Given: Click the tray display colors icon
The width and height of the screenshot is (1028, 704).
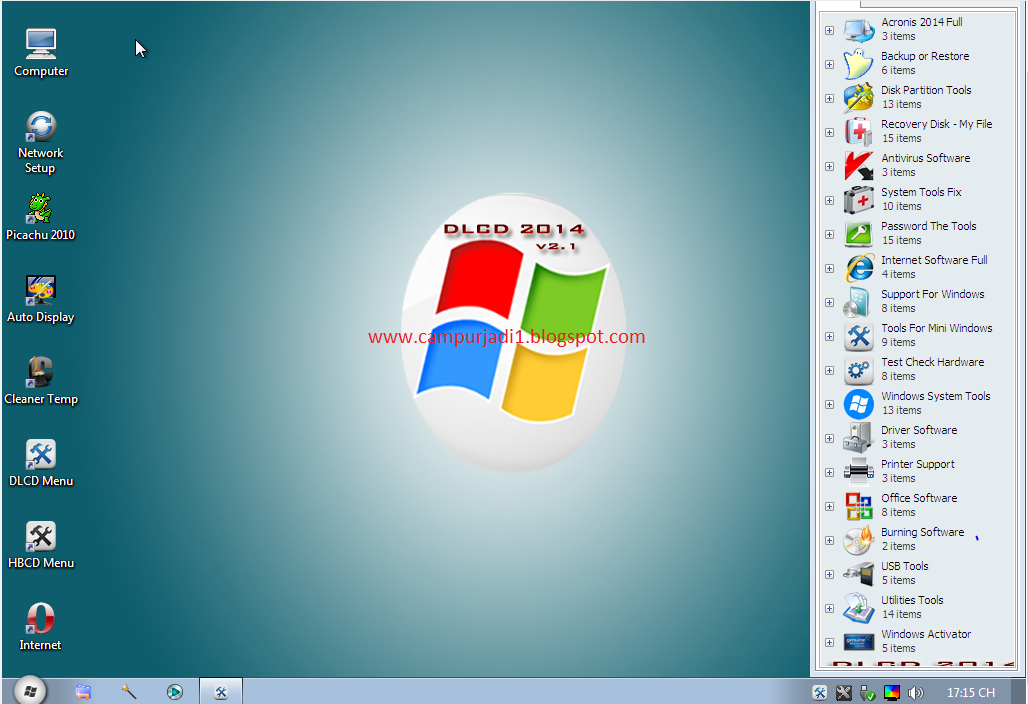Looking at the screenshot, I should pyautogui.click(x=892, y=692).
